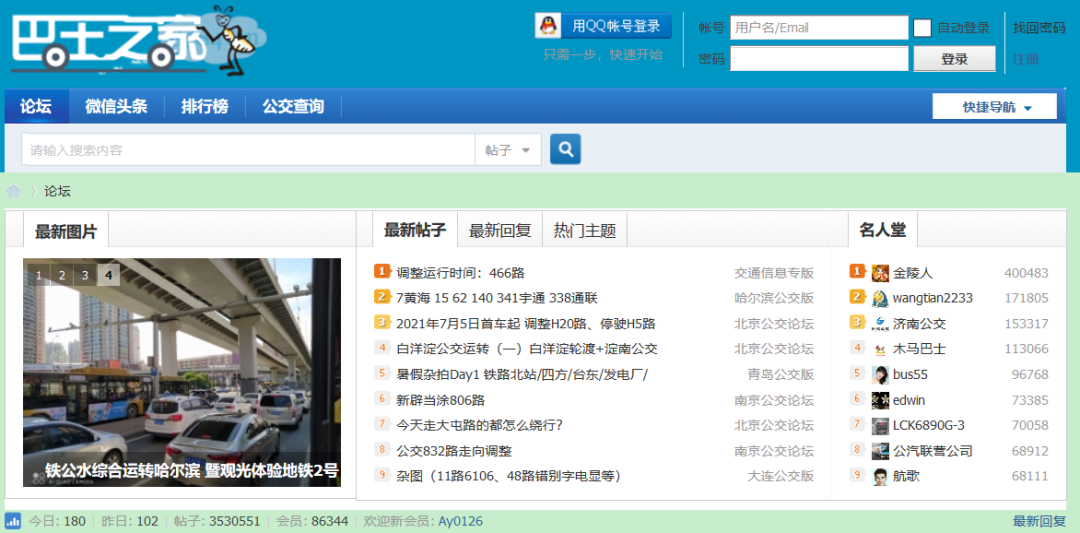Open 金陵人's avatar icon
This screenshot has height=533, width=1080.
(x=880, y=273)
